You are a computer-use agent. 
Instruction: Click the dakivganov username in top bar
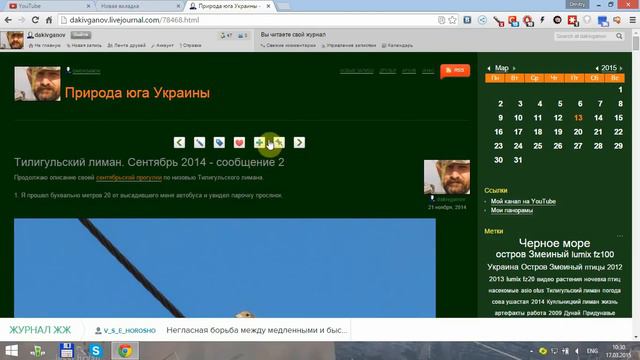pyautogui.click(x=50, y=35)
